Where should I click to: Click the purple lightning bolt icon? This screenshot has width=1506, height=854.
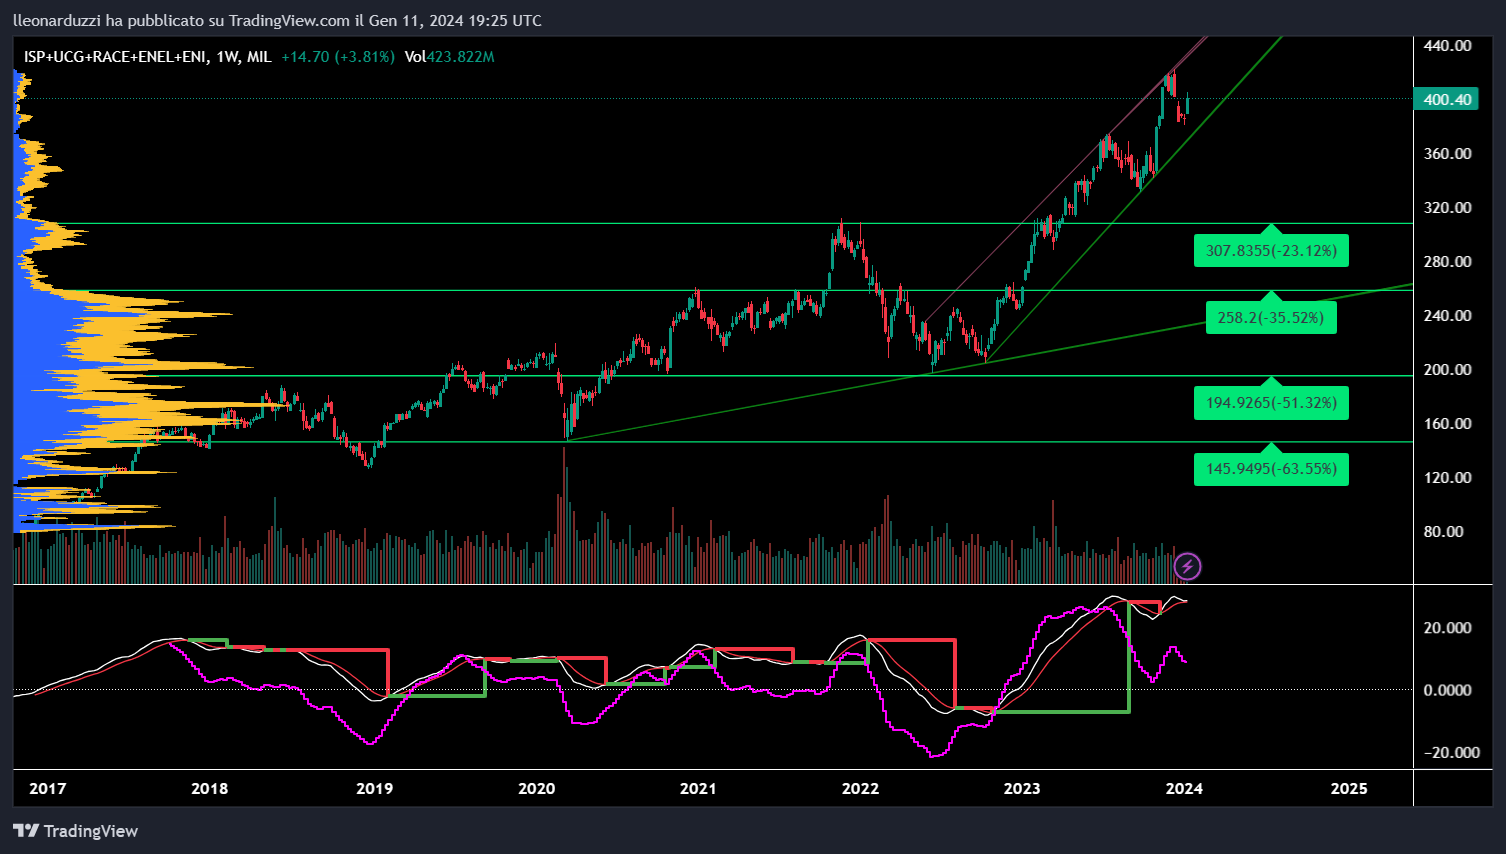(x=1187, y=567)
